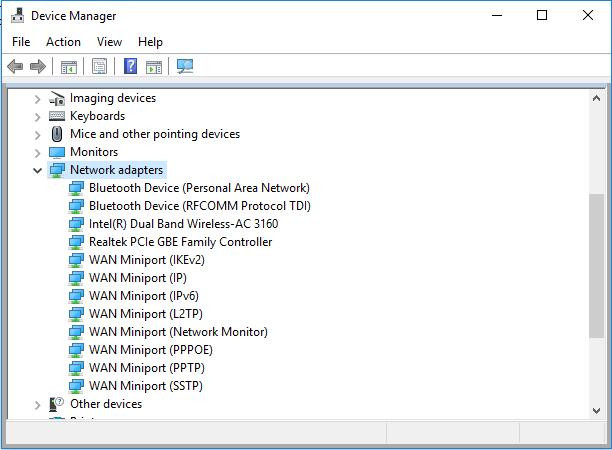Select WAN Miniport (PPPOE) device

pyautogui.click(x=150, y=350)
